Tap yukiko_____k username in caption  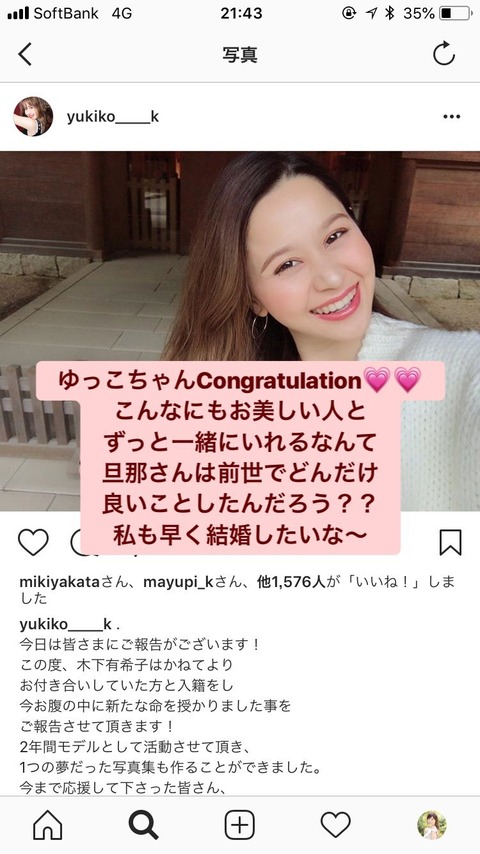coord(65,624)
